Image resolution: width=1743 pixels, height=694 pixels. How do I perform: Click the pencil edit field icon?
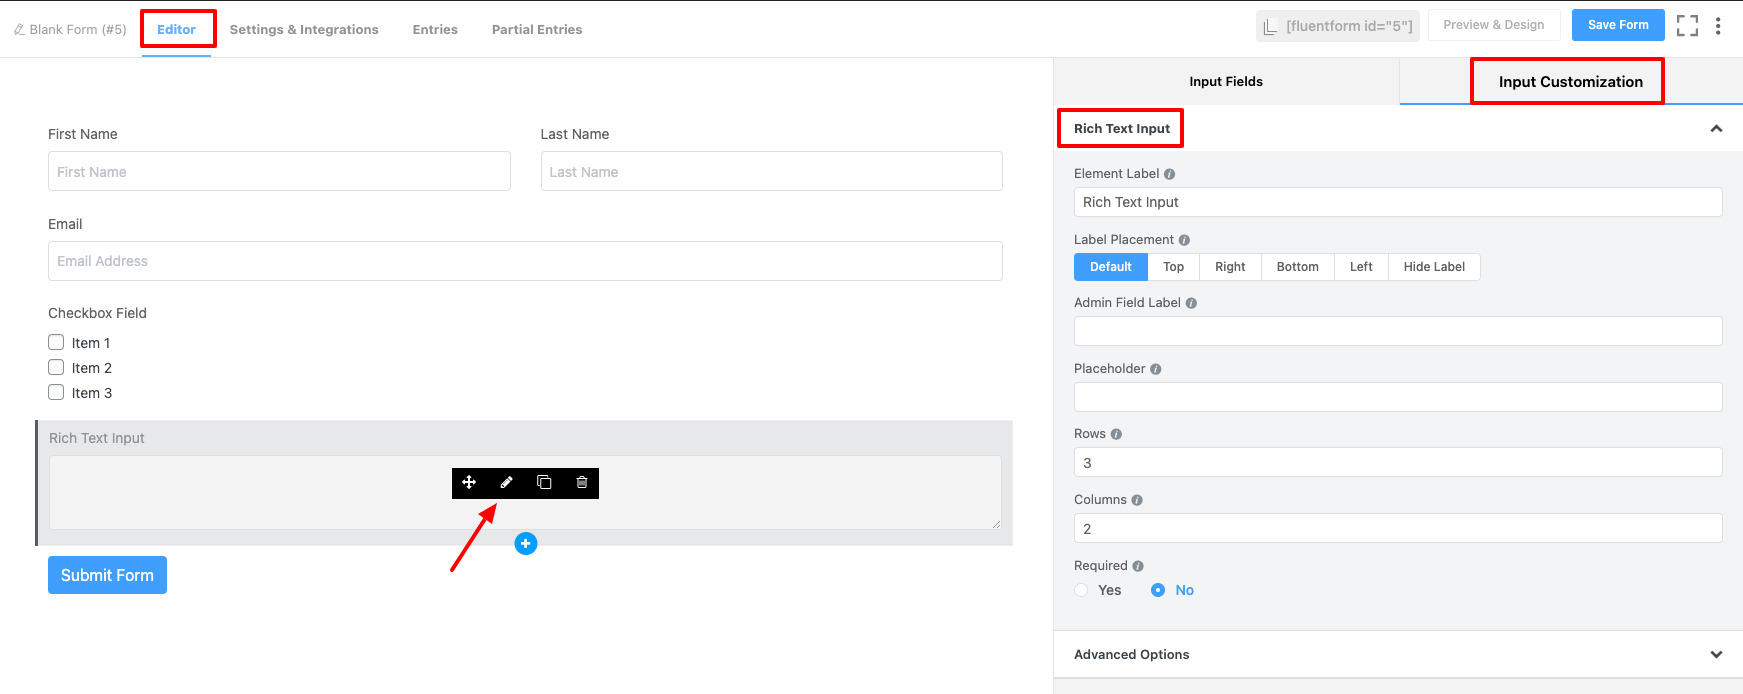(507, 483)
